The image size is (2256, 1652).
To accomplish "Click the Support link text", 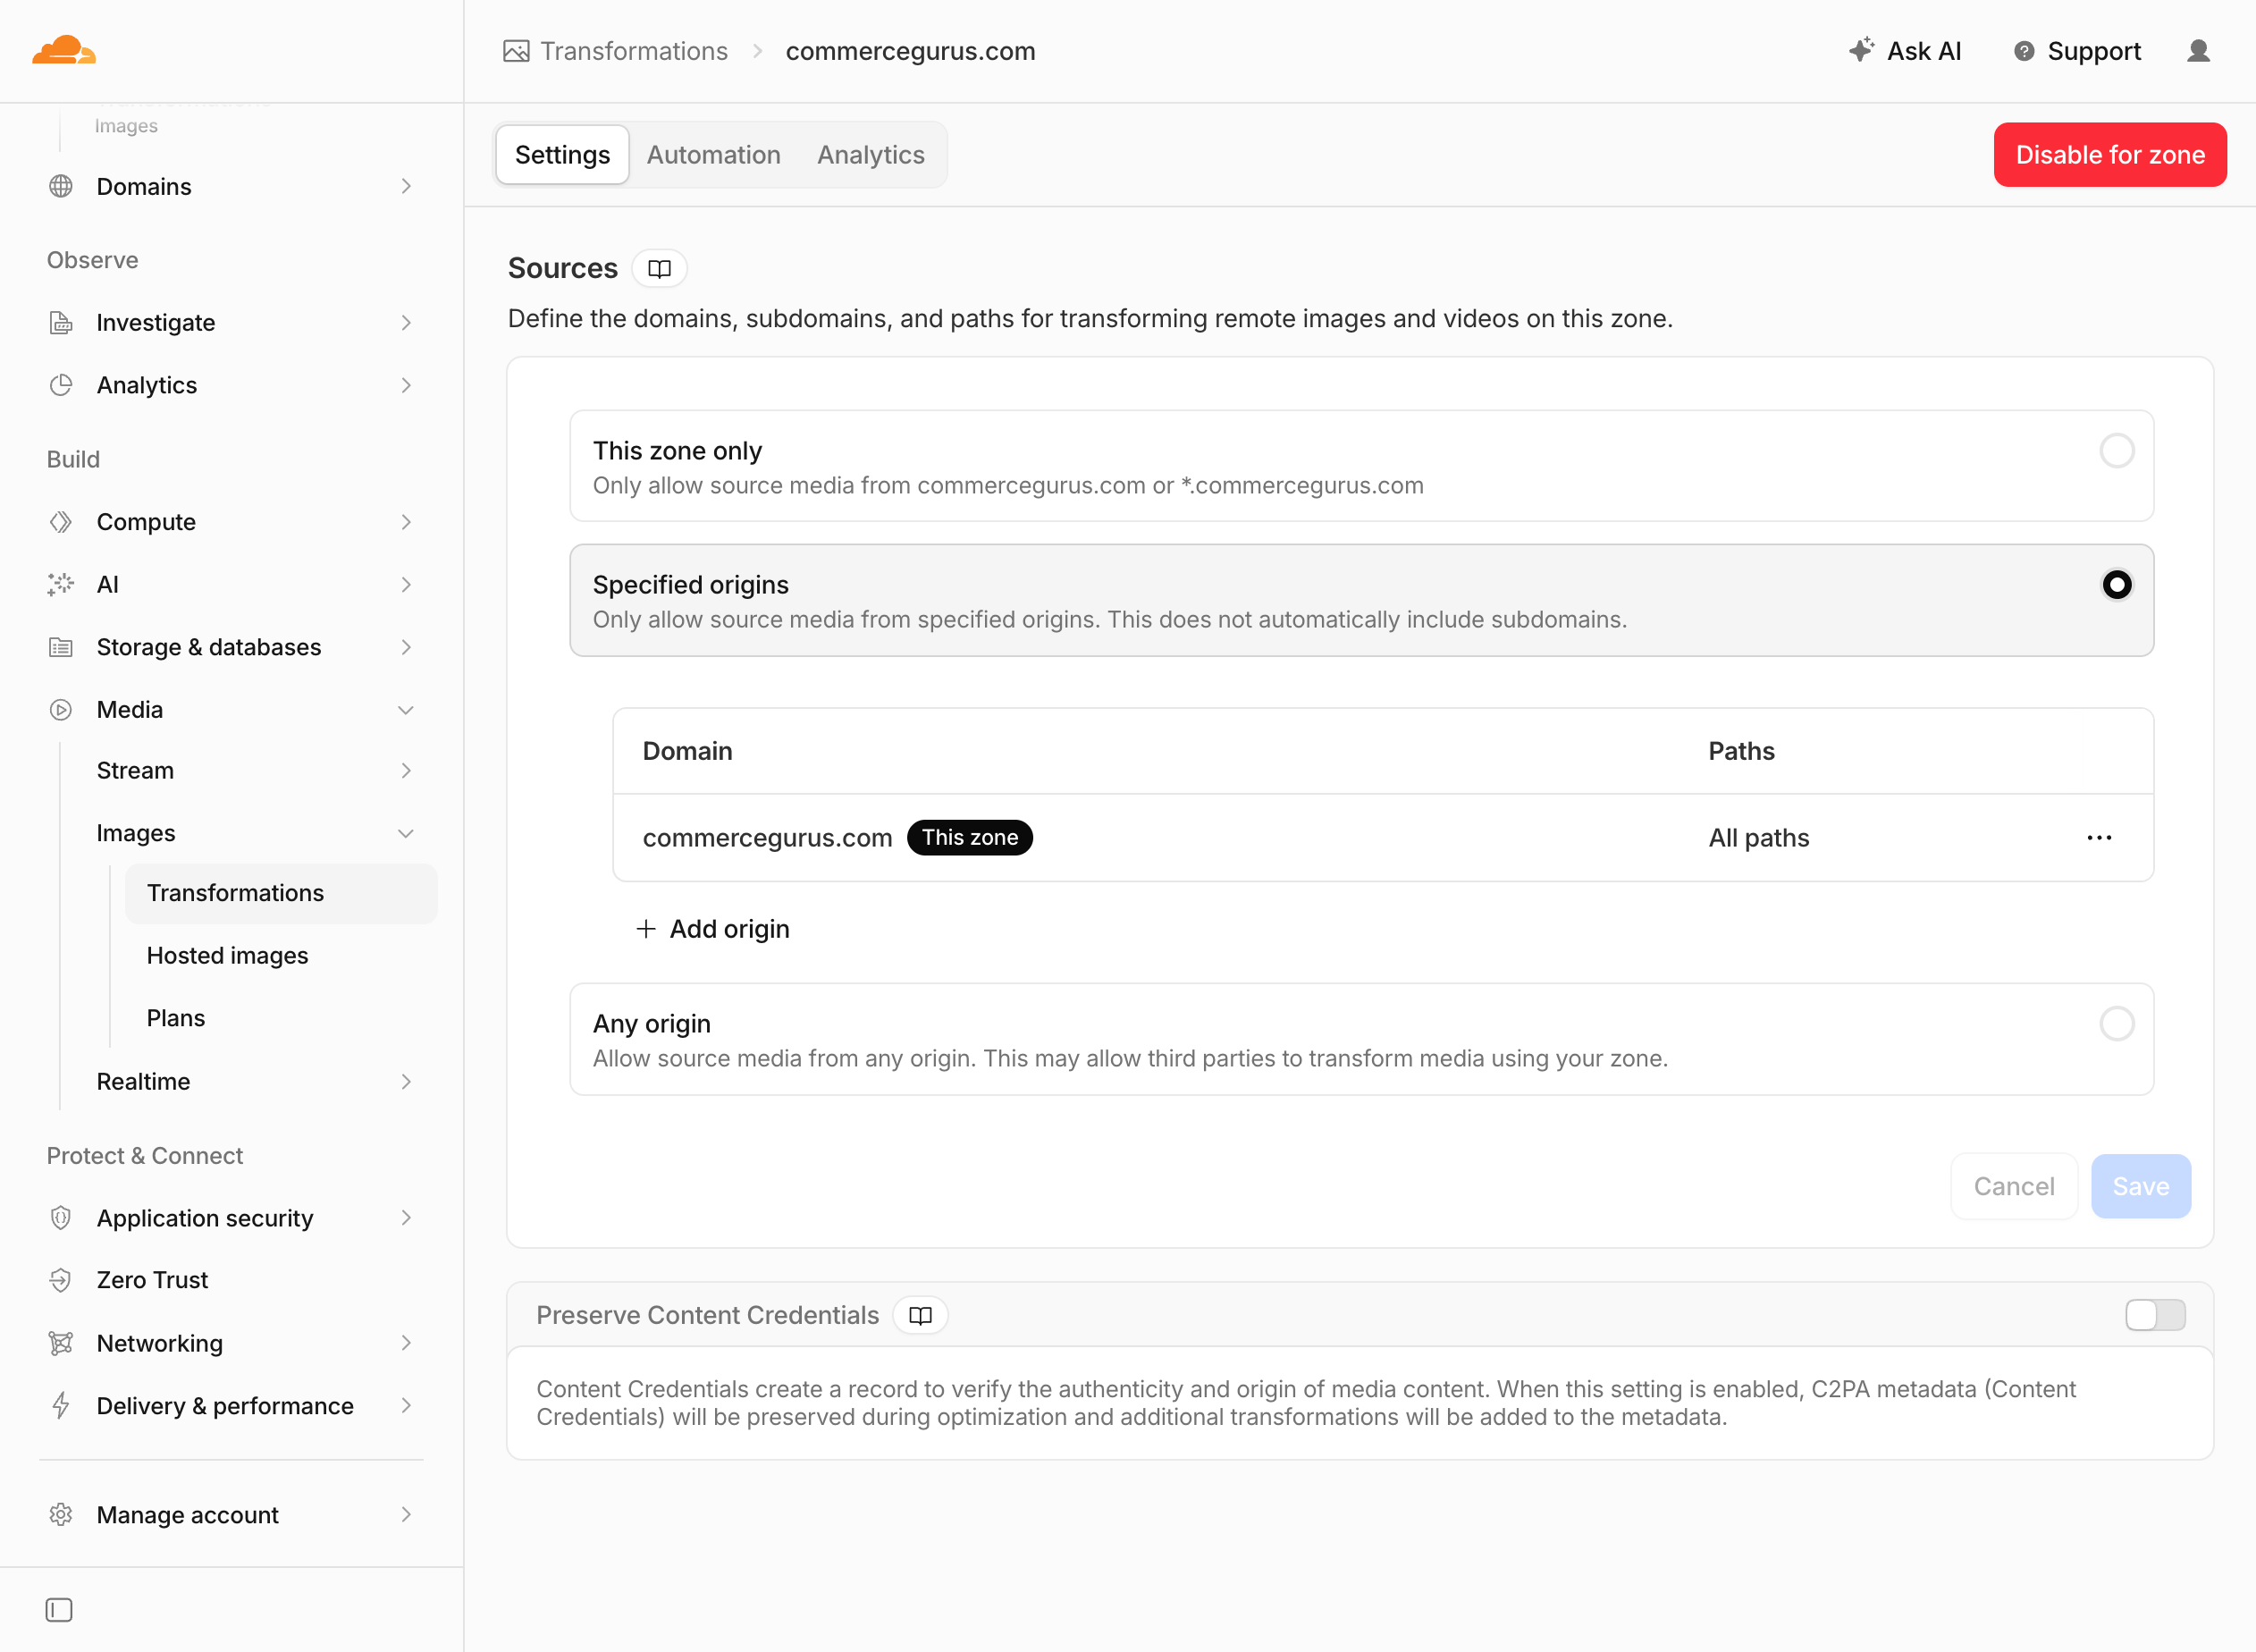I will 2094,51.
